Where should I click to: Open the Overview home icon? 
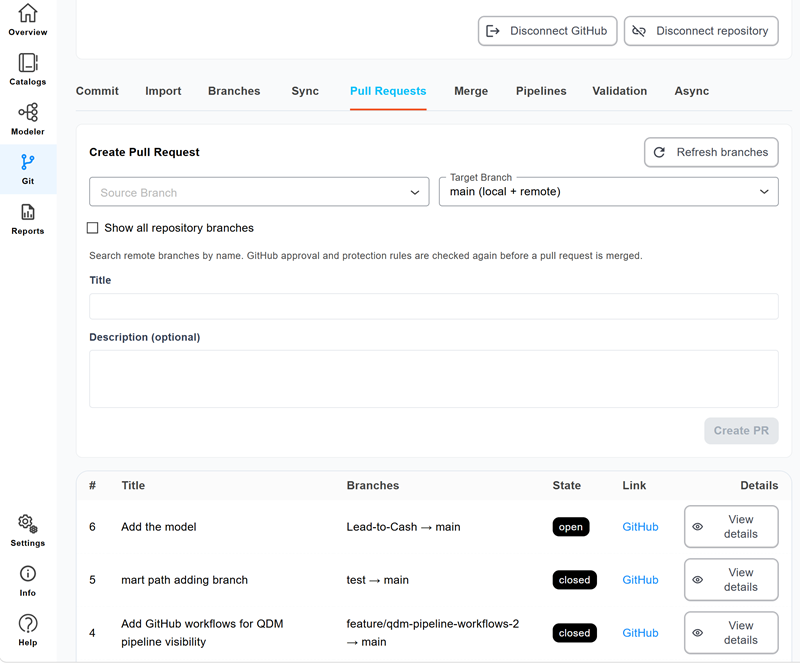click(28, 14)
